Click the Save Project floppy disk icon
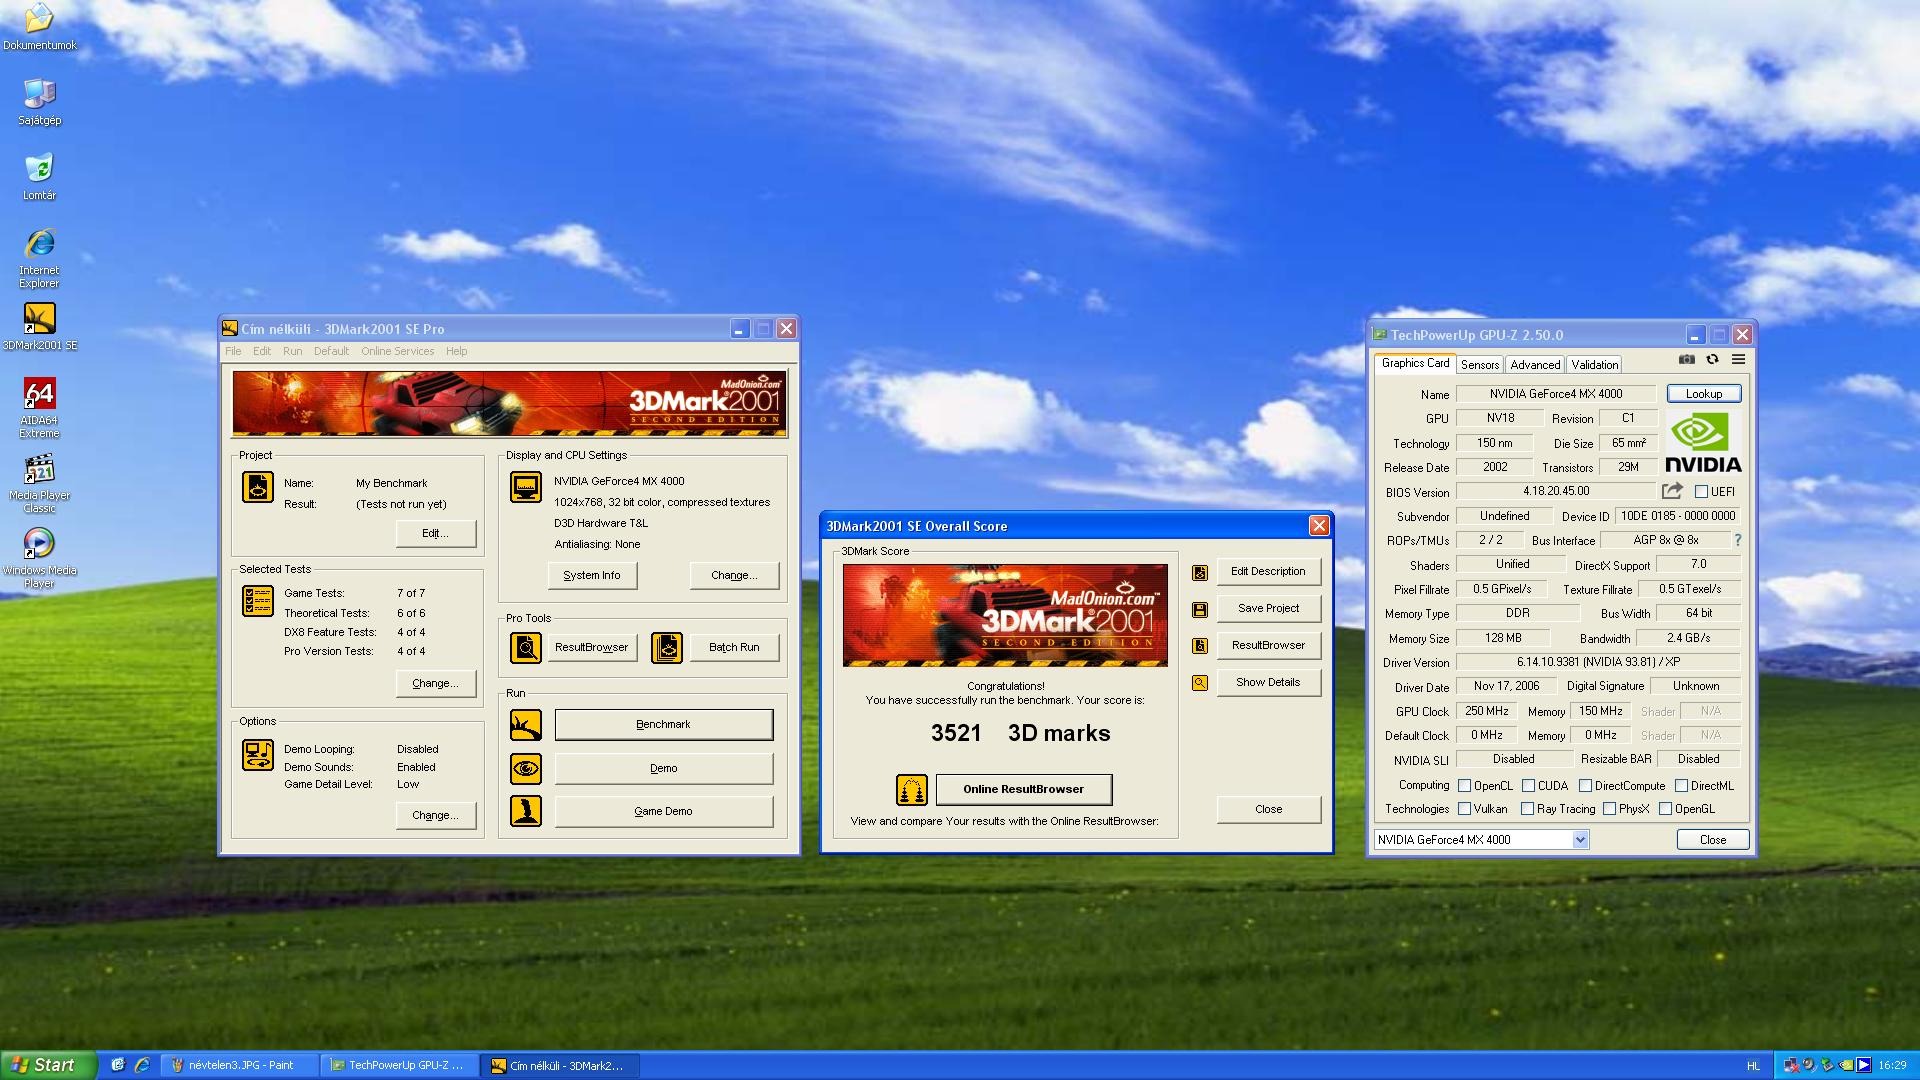1920x1080 pixels. tap(1200, 609)
